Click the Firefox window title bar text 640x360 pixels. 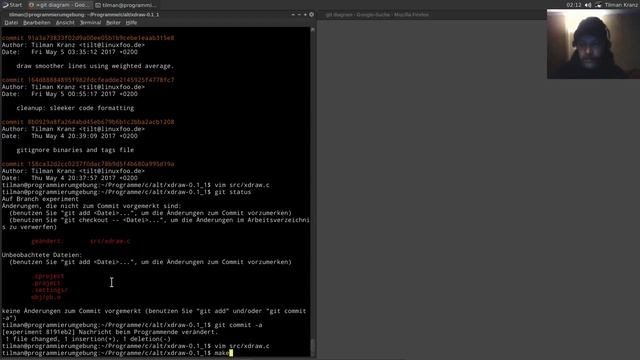(x=377, y=15)
